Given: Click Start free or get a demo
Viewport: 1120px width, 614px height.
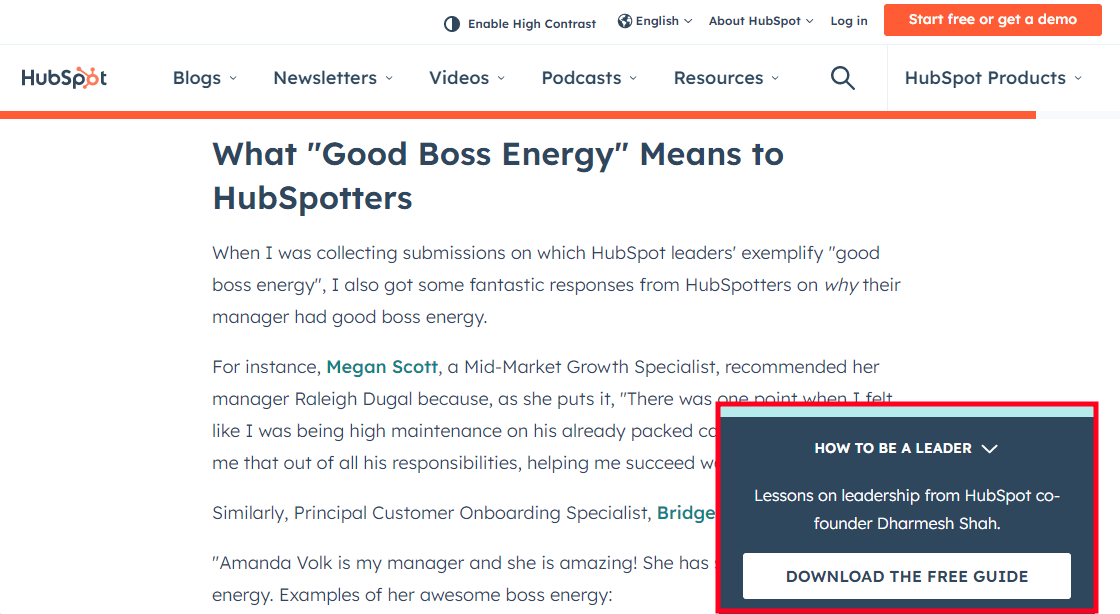Looking at the screenshot, I should [x=992, y=20].
